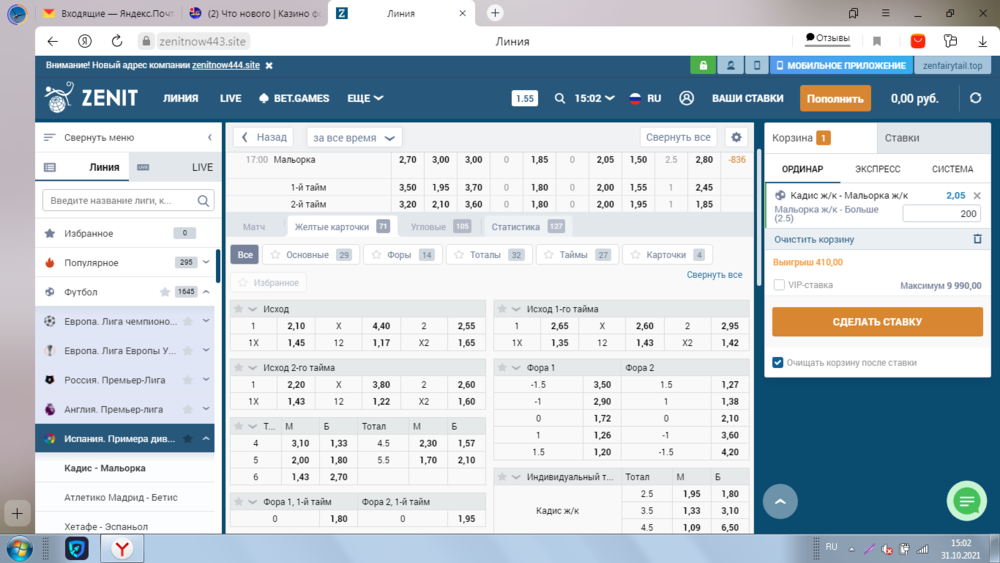This screenshot has width=1000, height=563.
Task: Switch to the Статистика tab
Action: pos(527,226)
